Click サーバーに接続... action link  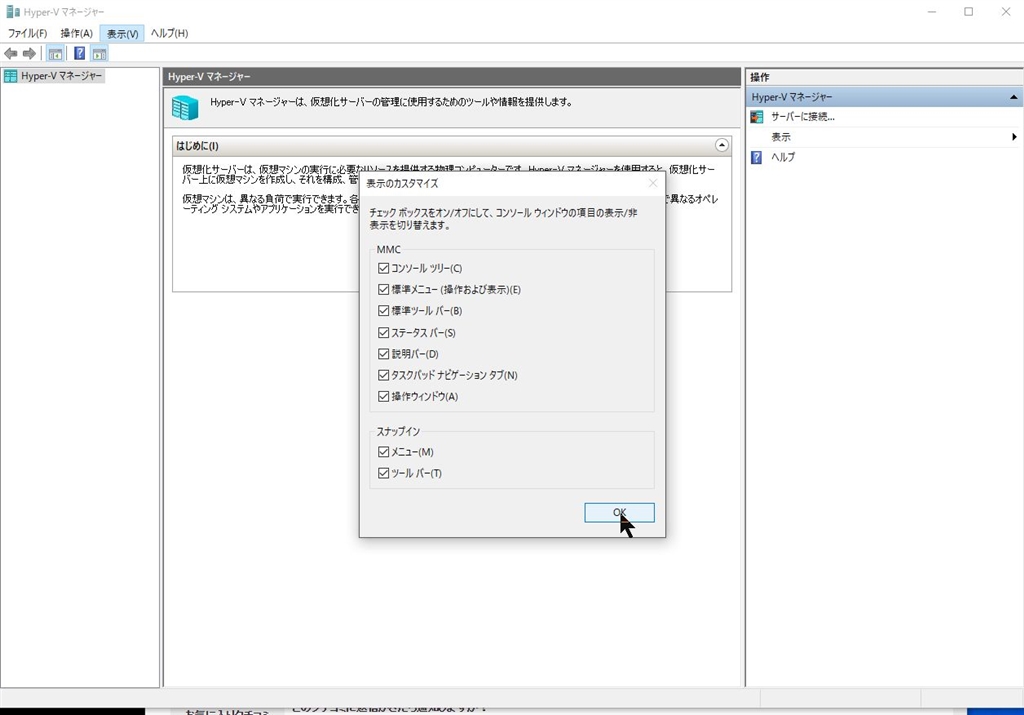click(803, 117)
